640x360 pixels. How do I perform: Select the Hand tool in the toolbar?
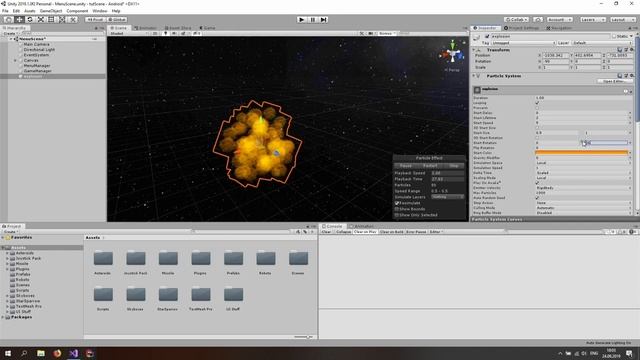click(x=8, y=19)
